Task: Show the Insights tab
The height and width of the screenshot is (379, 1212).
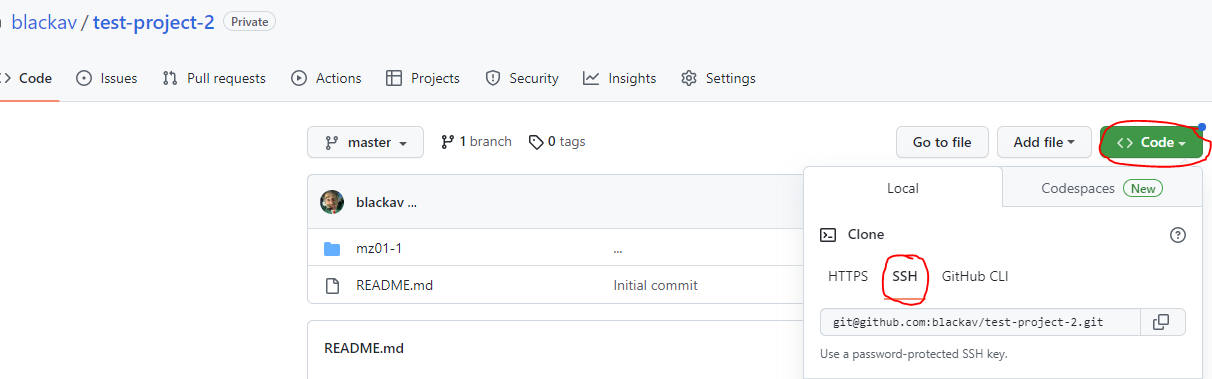Action: click(x=620, y=78)
